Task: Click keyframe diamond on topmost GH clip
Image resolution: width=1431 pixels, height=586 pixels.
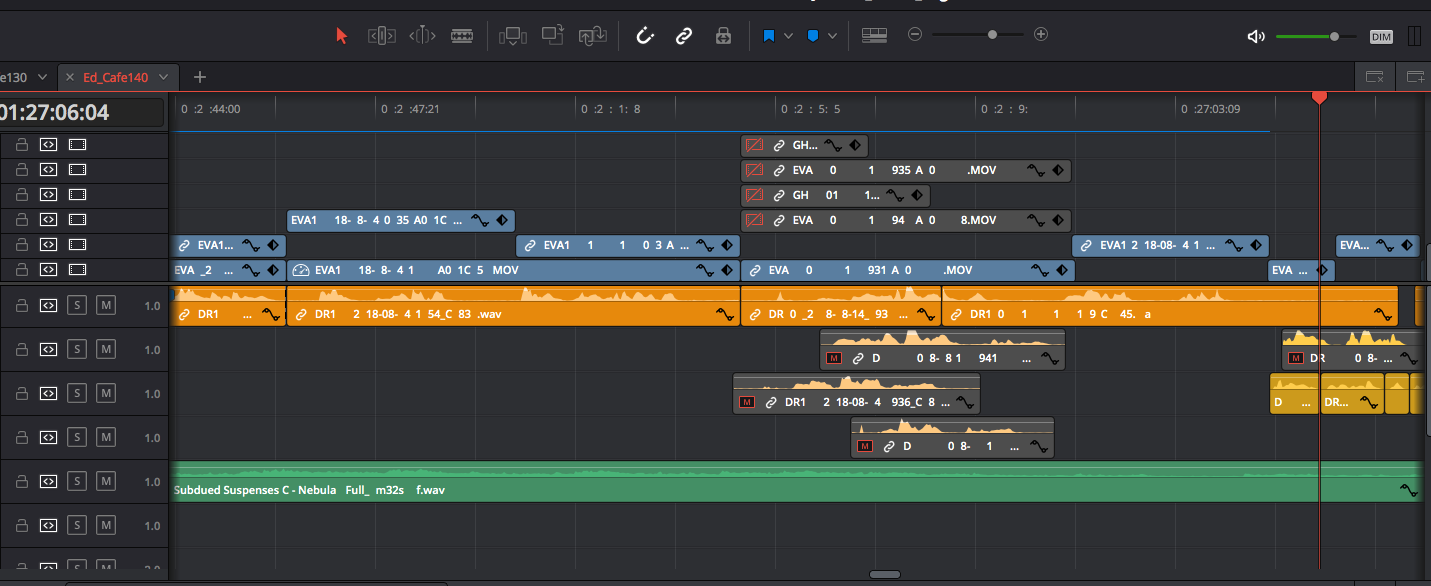Action: point(855,146)
